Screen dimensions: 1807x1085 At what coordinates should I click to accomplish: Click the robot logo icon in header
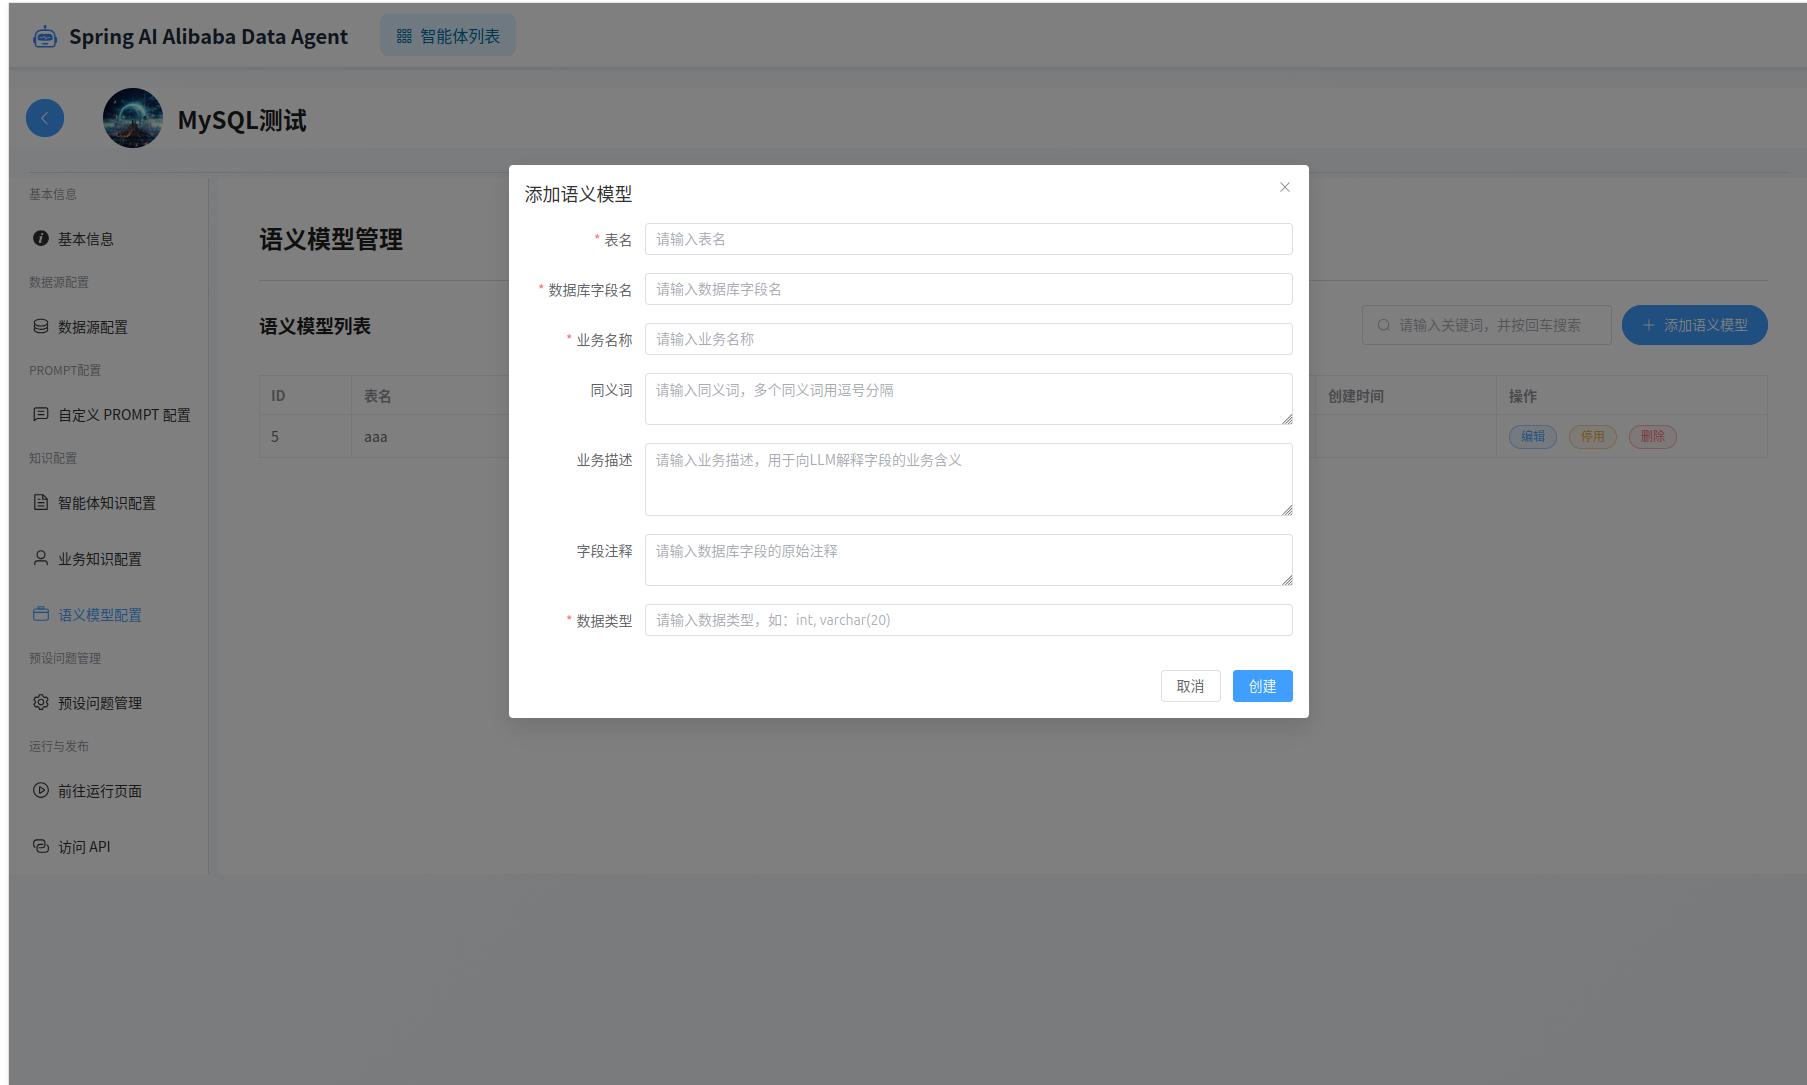tap(45, 37)
